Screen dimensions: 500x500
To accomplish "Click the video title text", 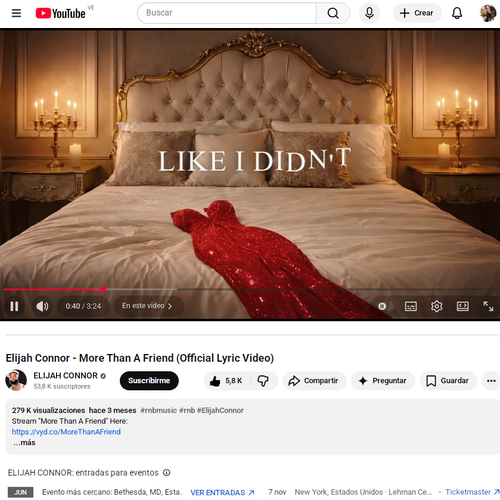I will tap(140, 358).
